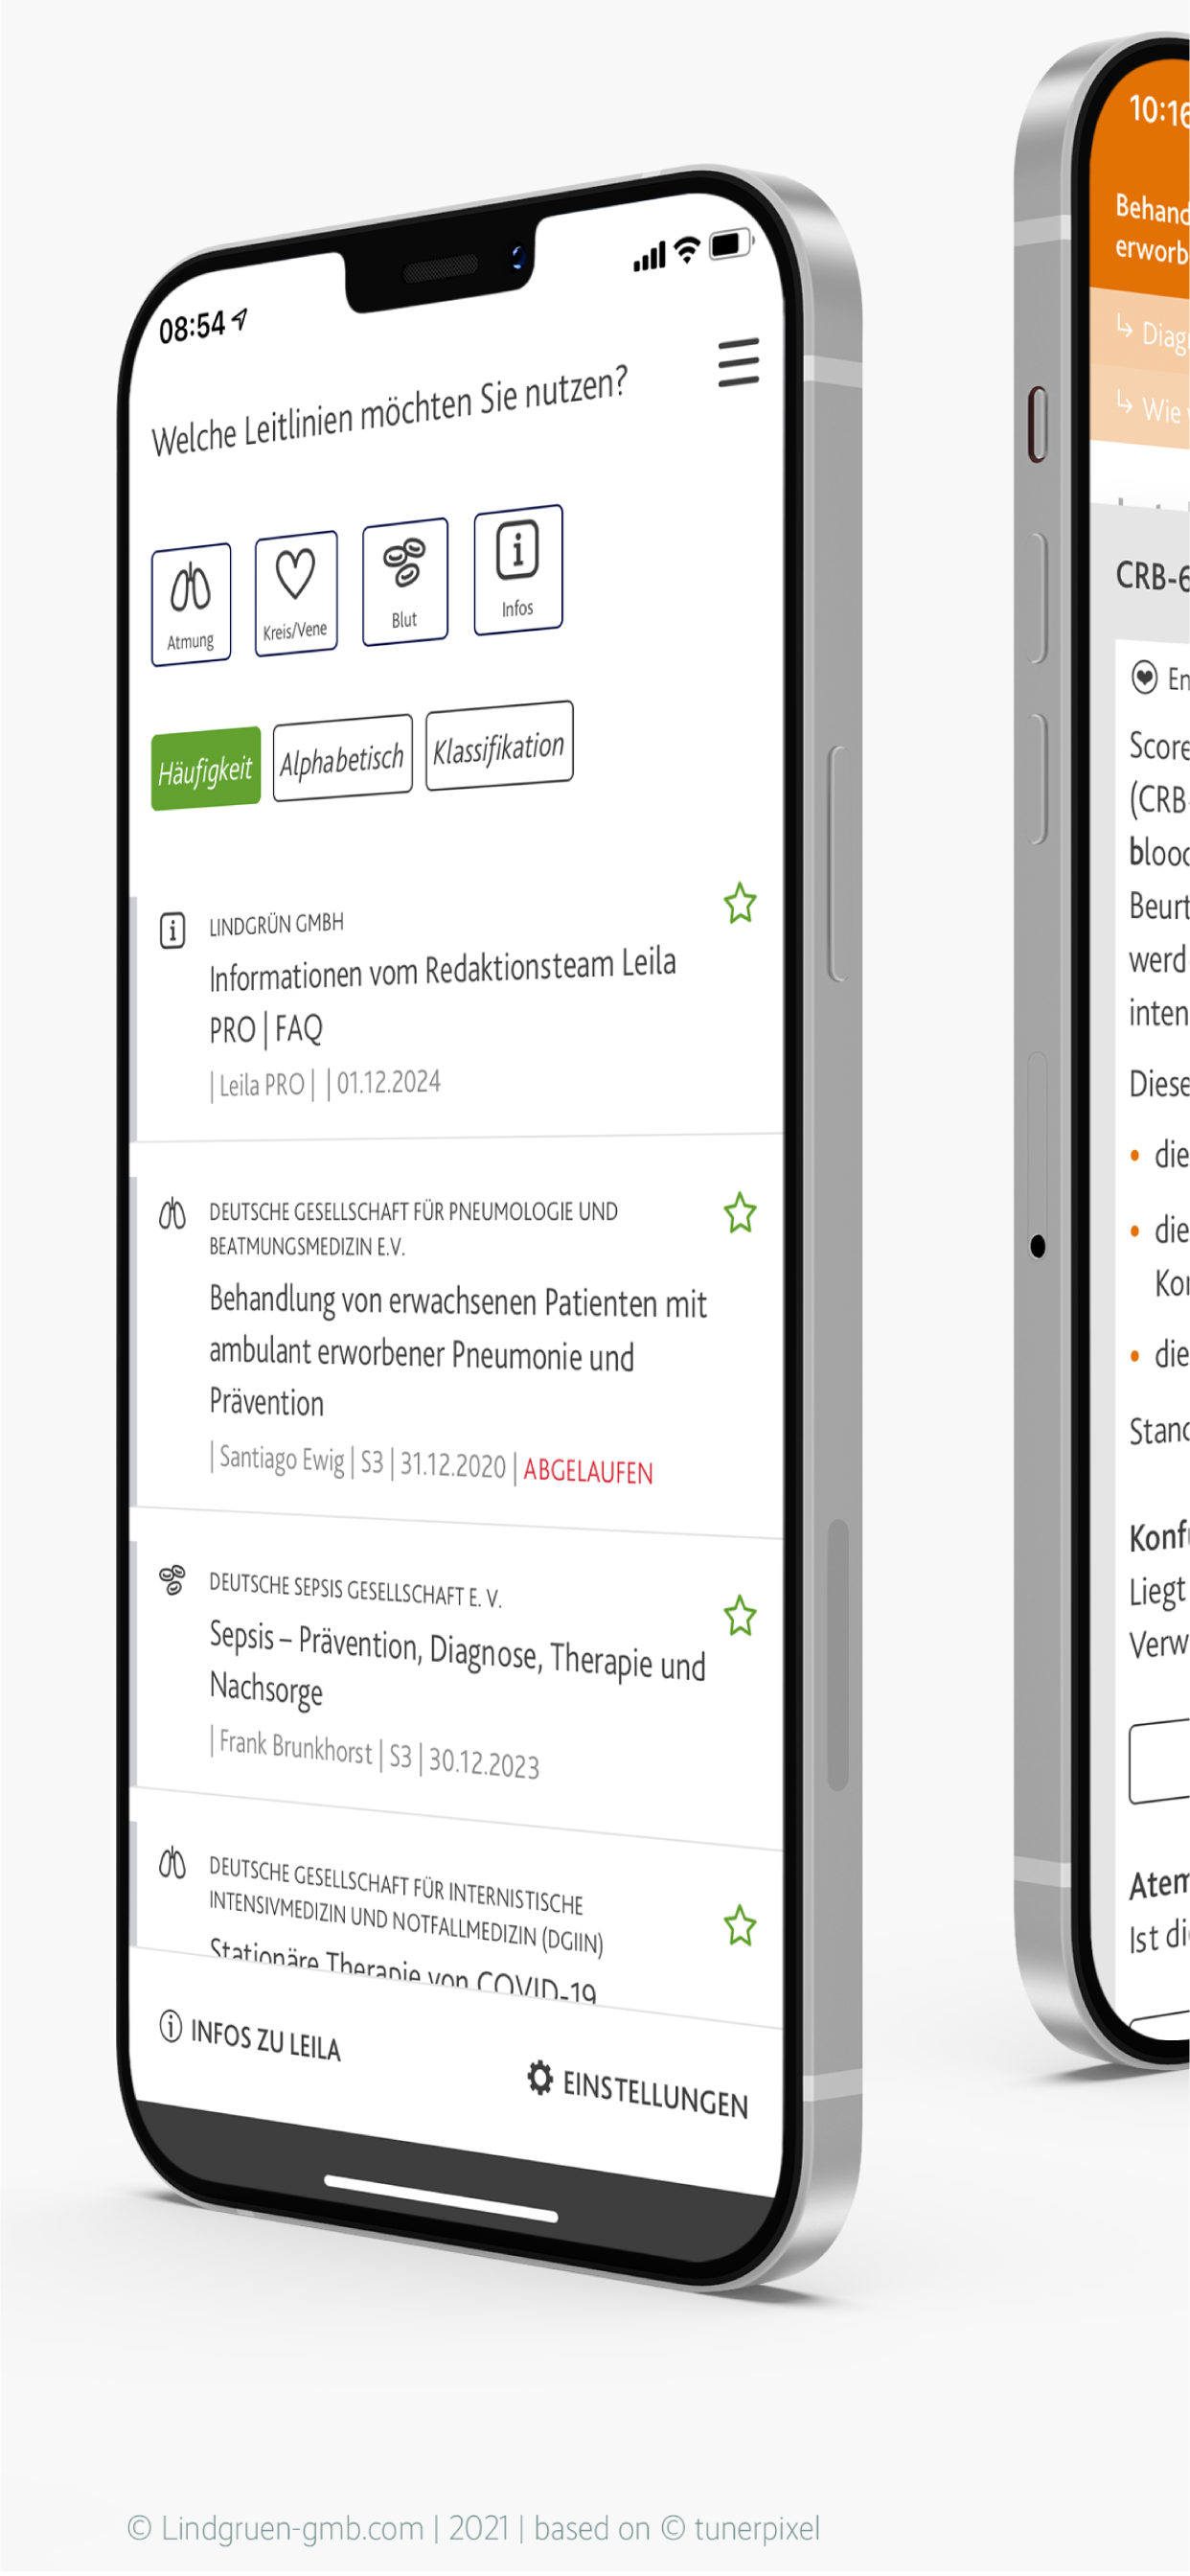The height and width of the screenshot is (2576, 1190).
Task: Click the Infos zu Leila info icon
Action: tap(171, 2026)
